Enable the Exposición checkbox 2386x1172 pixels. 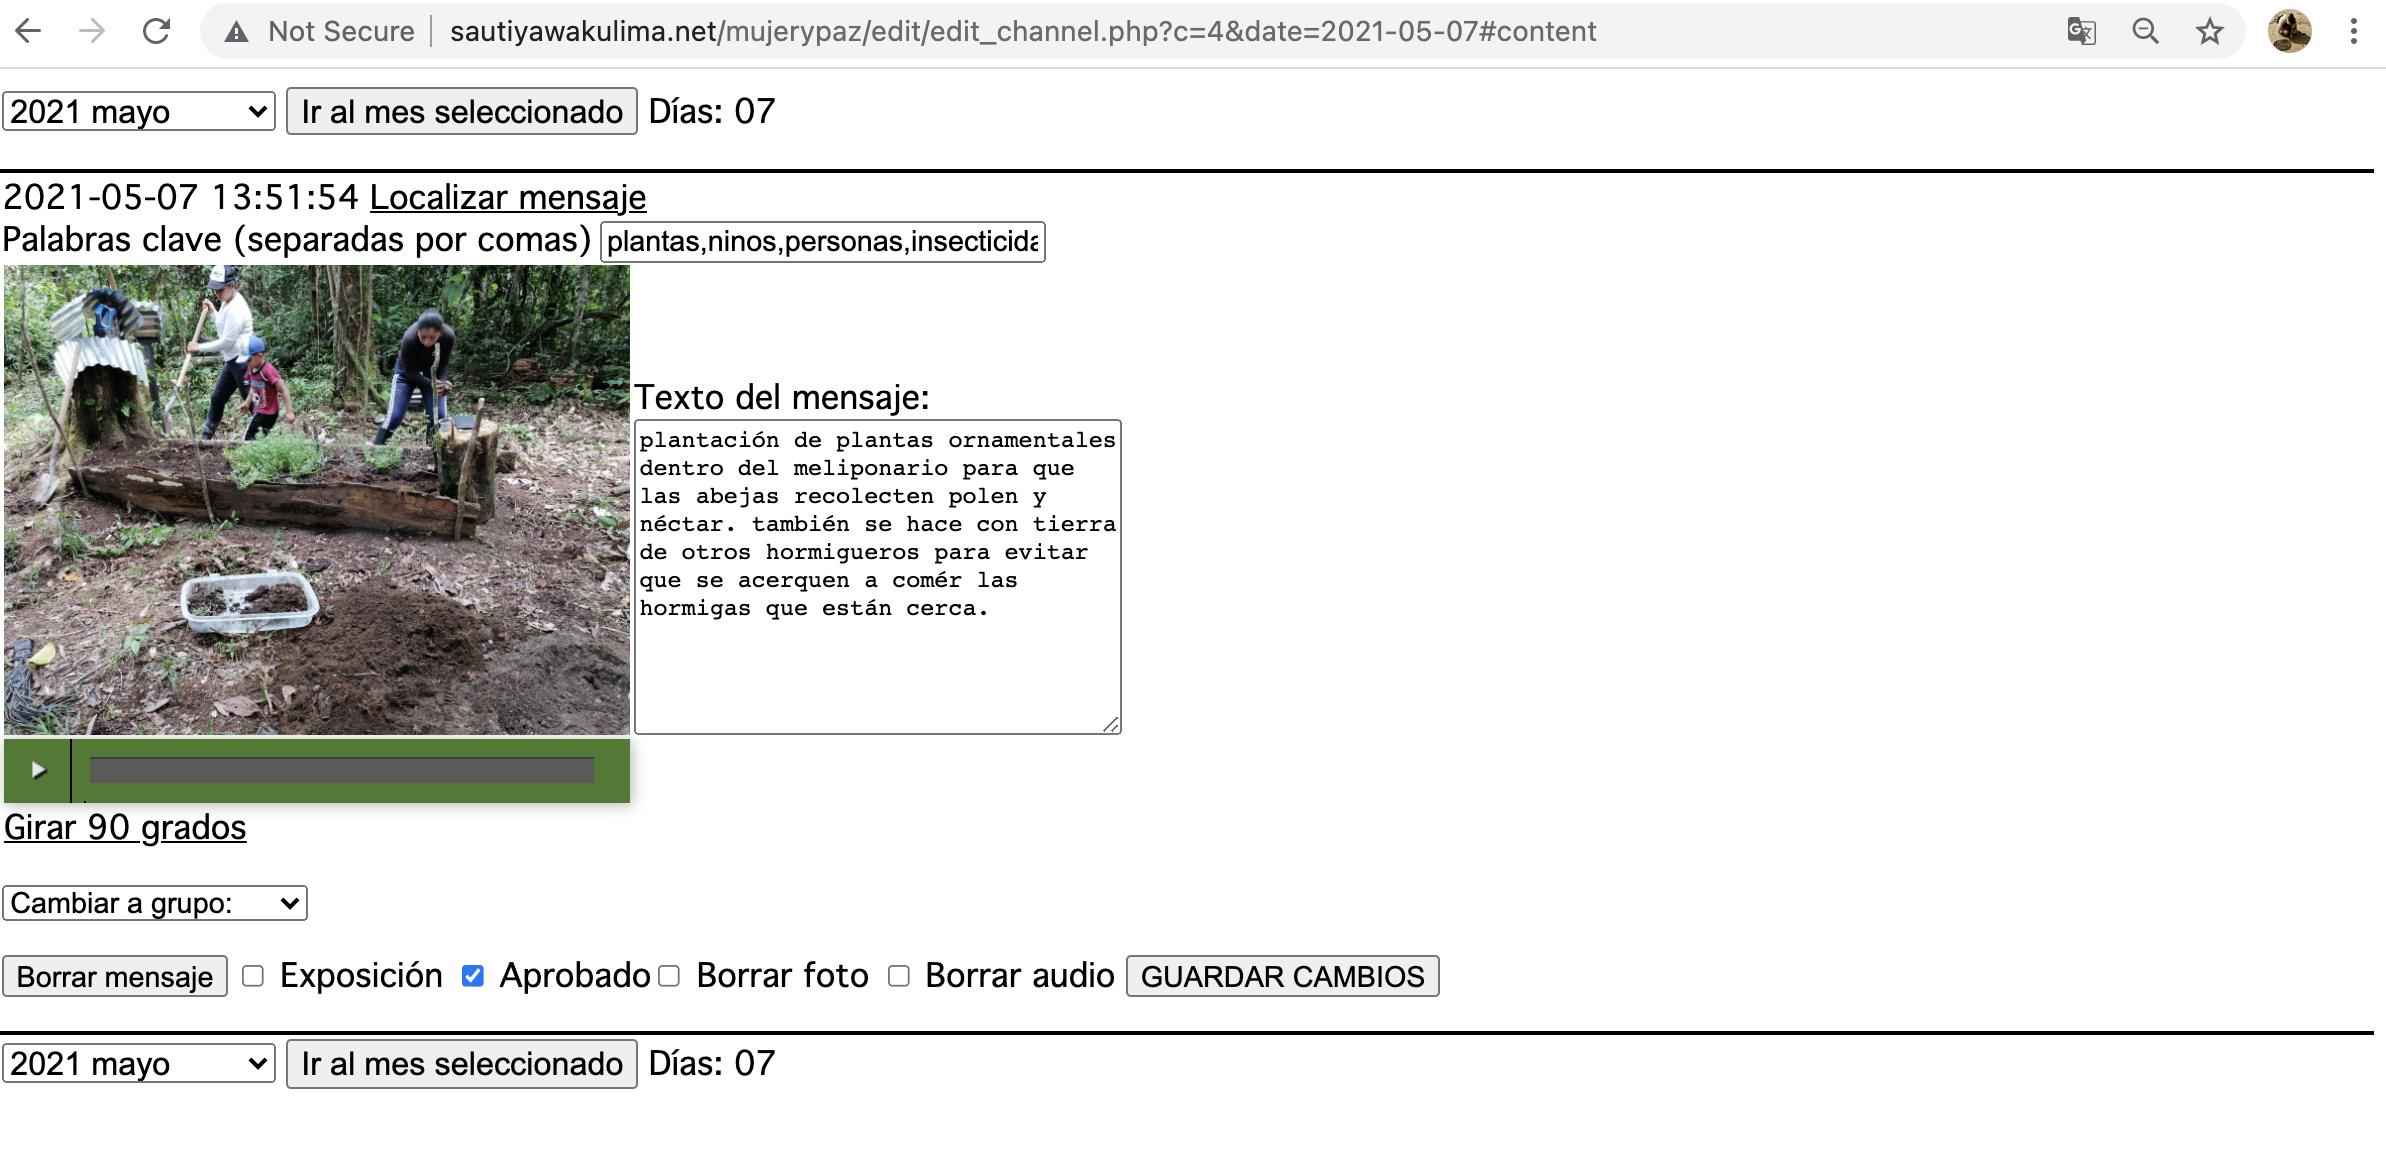(252, 975)
